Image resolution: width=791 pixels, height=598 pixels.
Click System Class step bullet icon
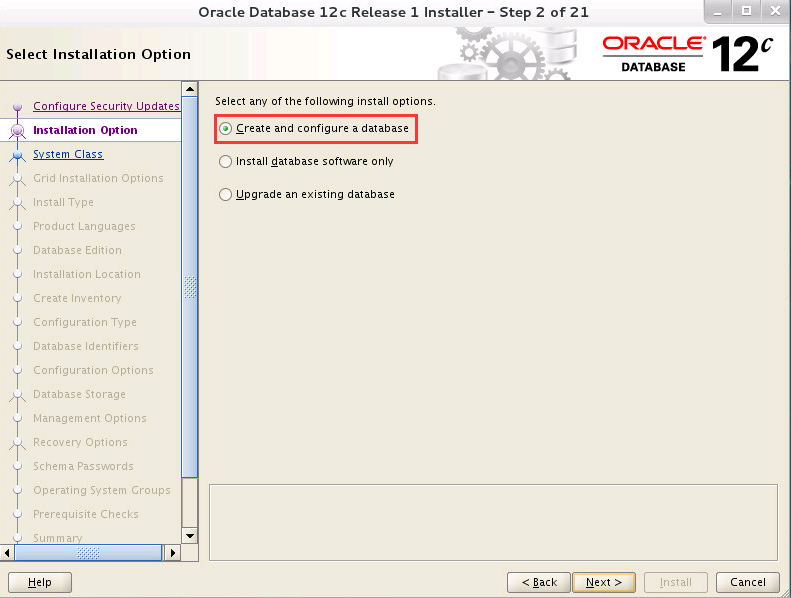click(x=18, y=155)
